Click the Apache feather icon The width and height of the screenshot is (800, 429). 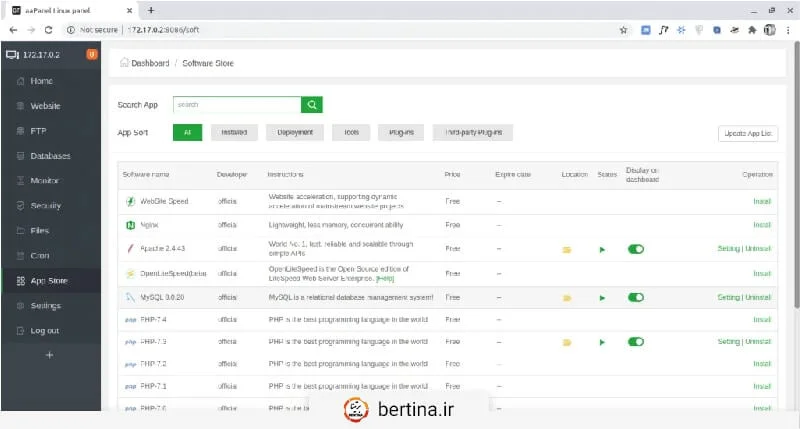tap(131, 248)
